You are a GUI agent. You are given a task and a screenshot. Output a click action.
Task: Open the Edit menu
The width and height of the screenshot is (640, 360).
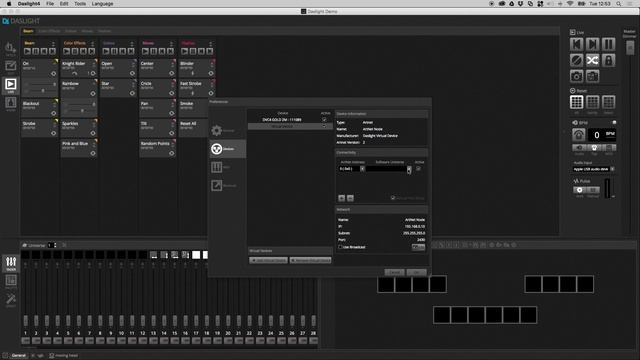(64, 4)
